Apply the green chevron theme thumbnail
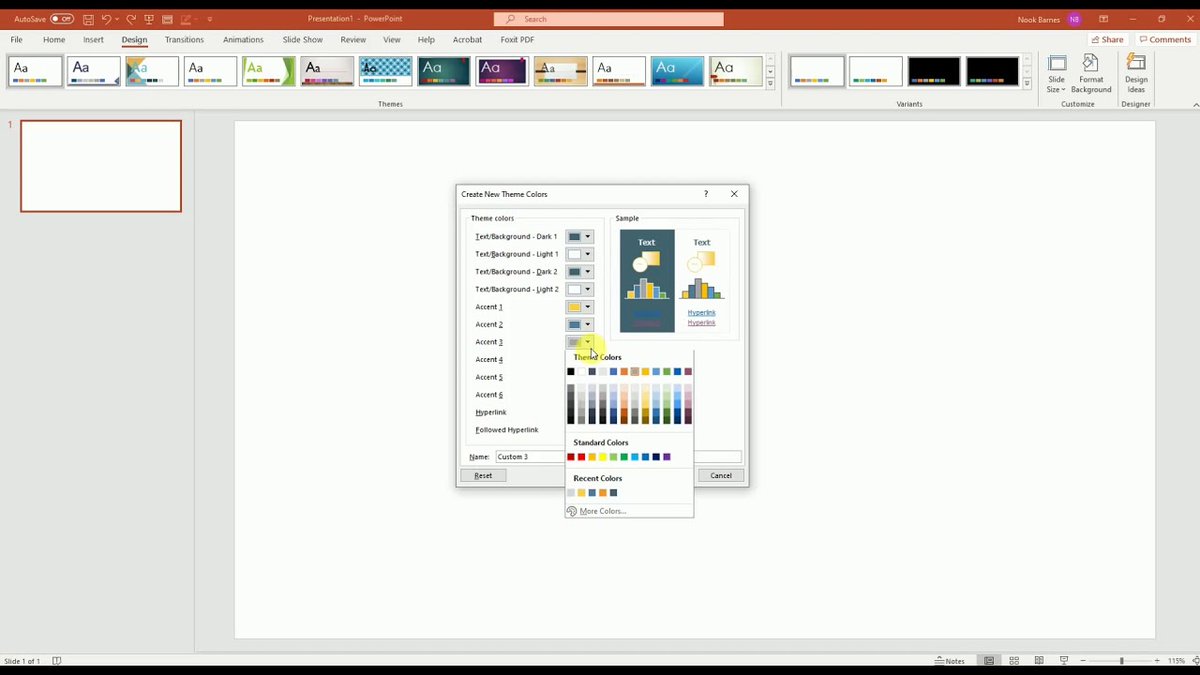 (269, 71)
